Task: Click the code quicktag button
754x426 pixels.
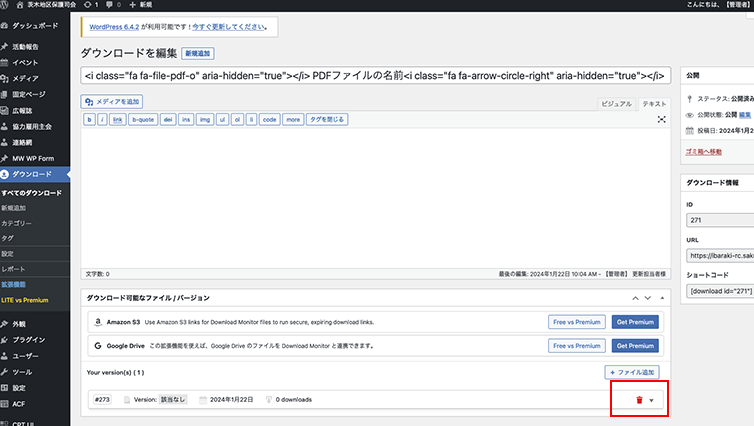Action: 269,119
